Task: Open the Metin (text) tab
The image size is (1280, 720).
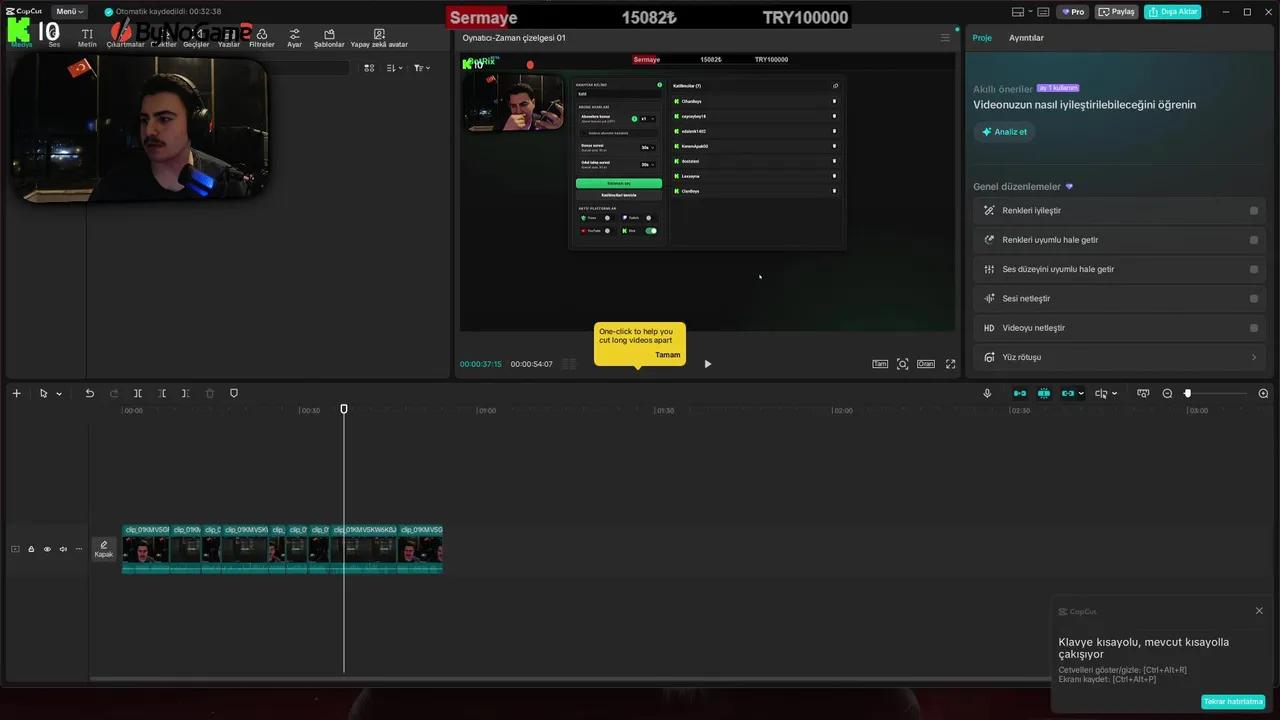Action: coord(87,39)
